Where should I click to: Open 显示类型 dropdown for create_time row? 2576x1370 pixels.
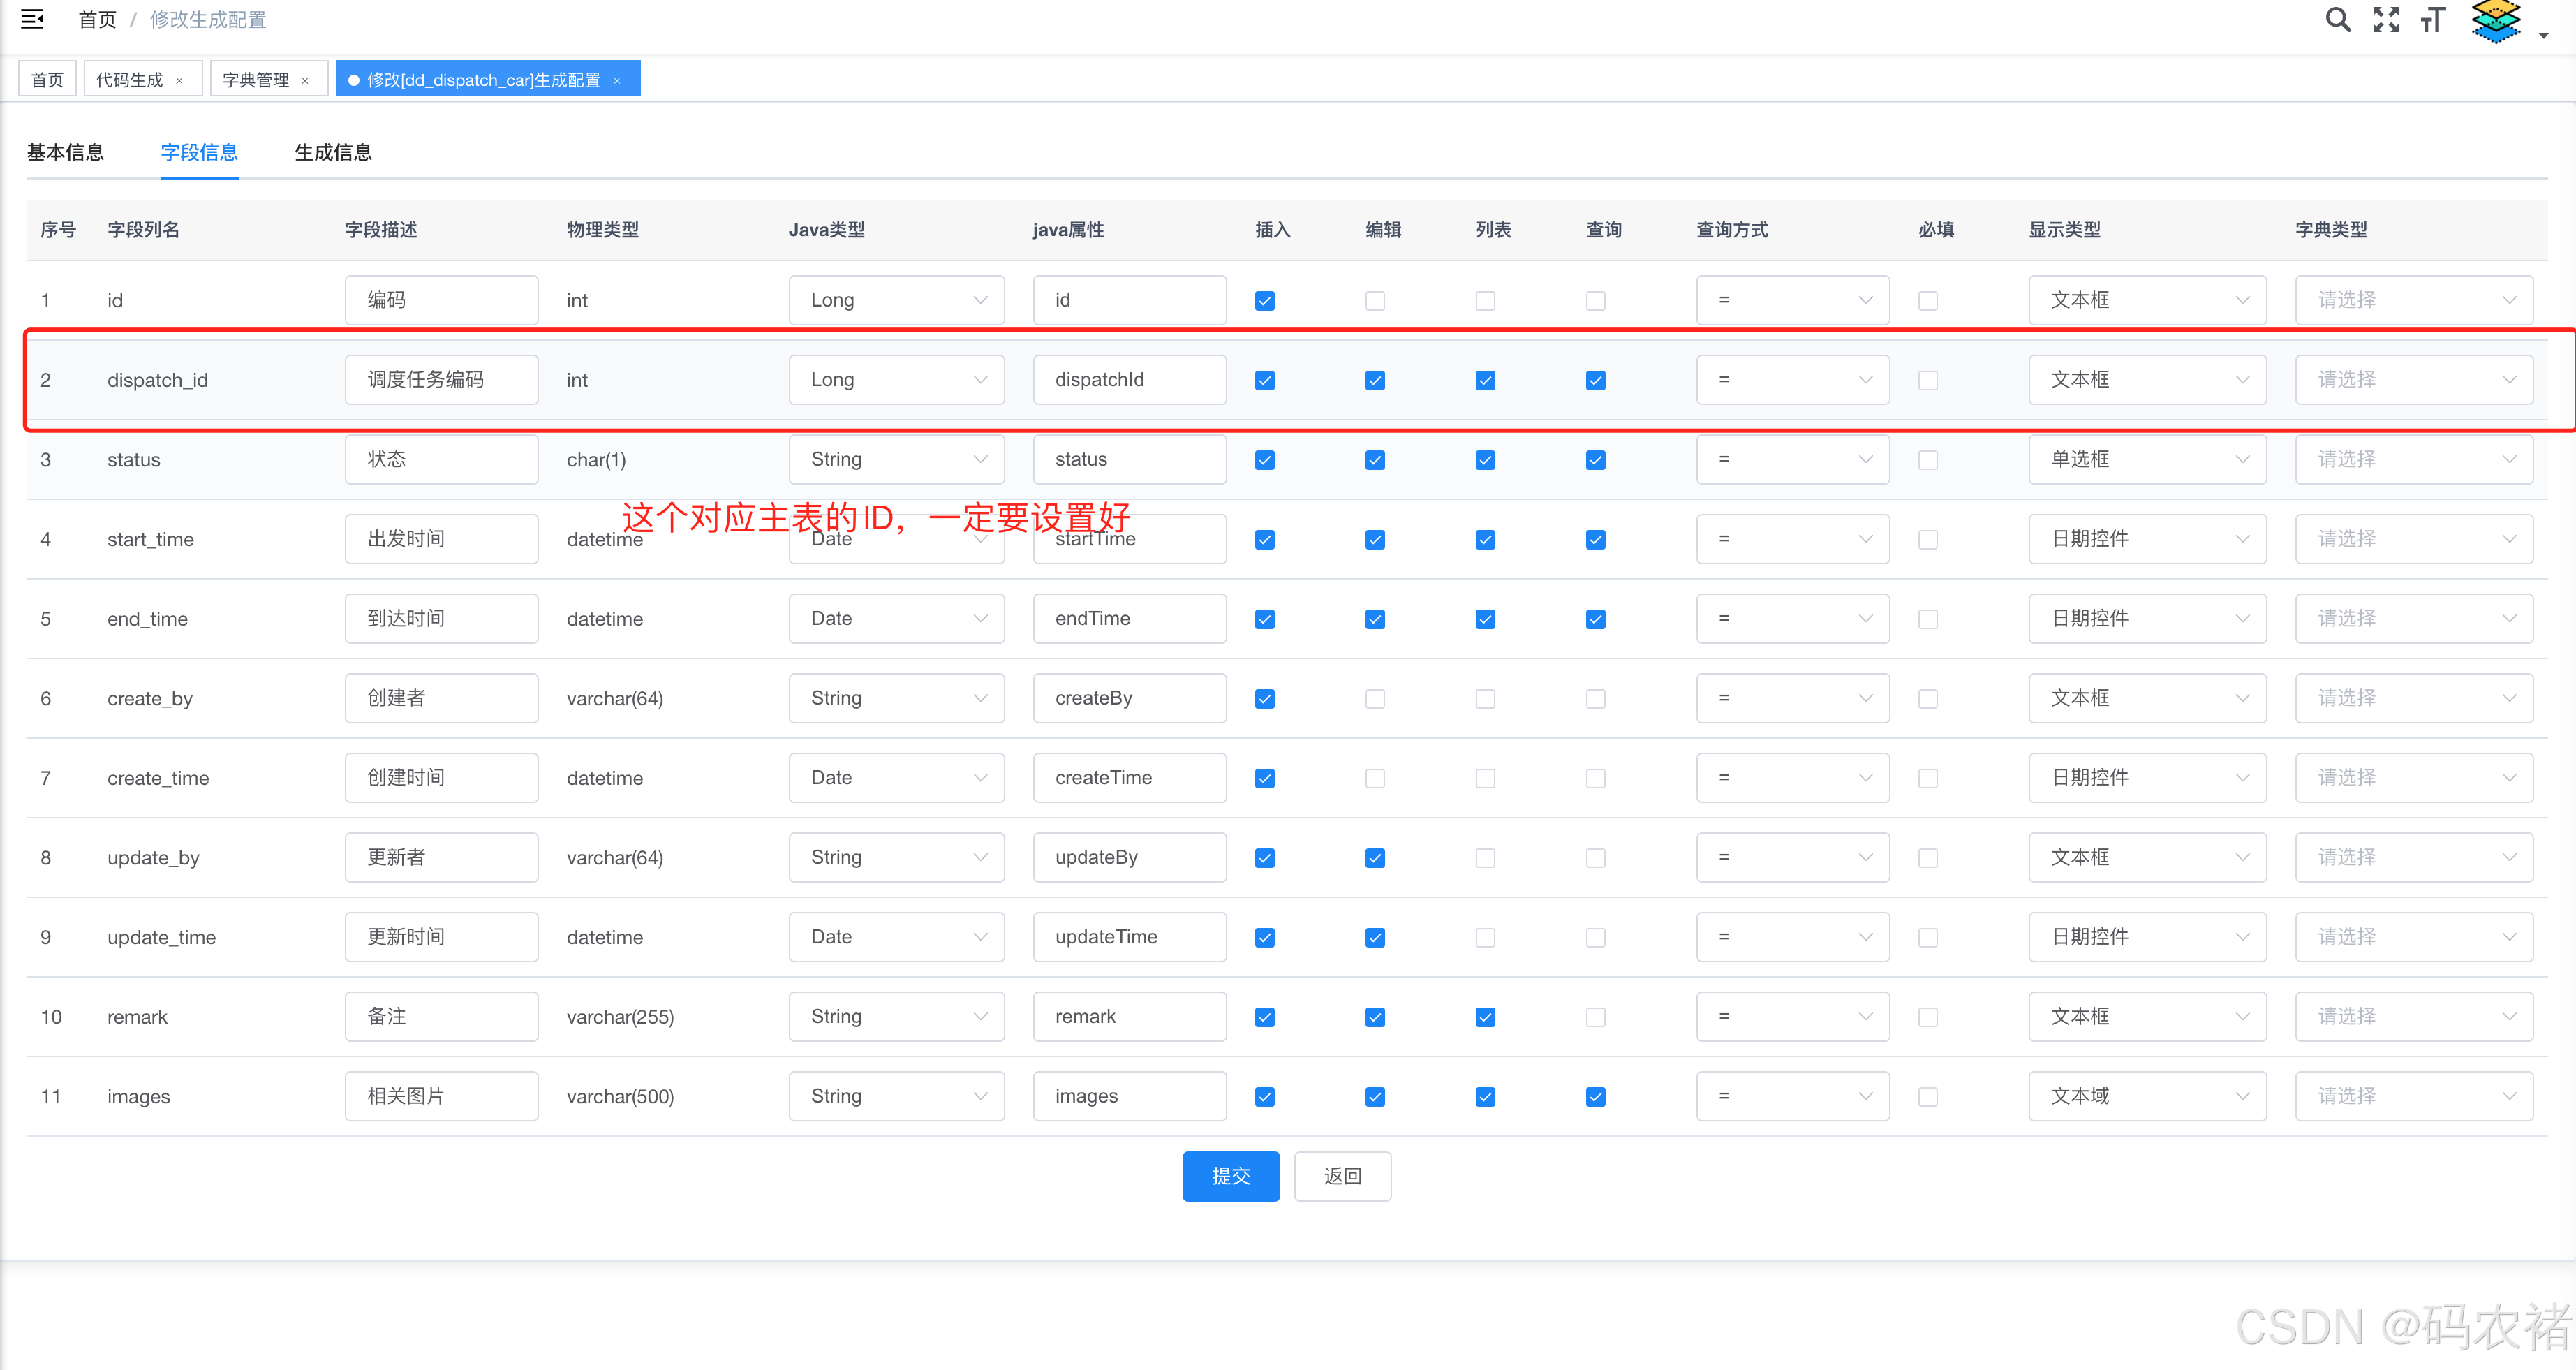point(2147,778)
